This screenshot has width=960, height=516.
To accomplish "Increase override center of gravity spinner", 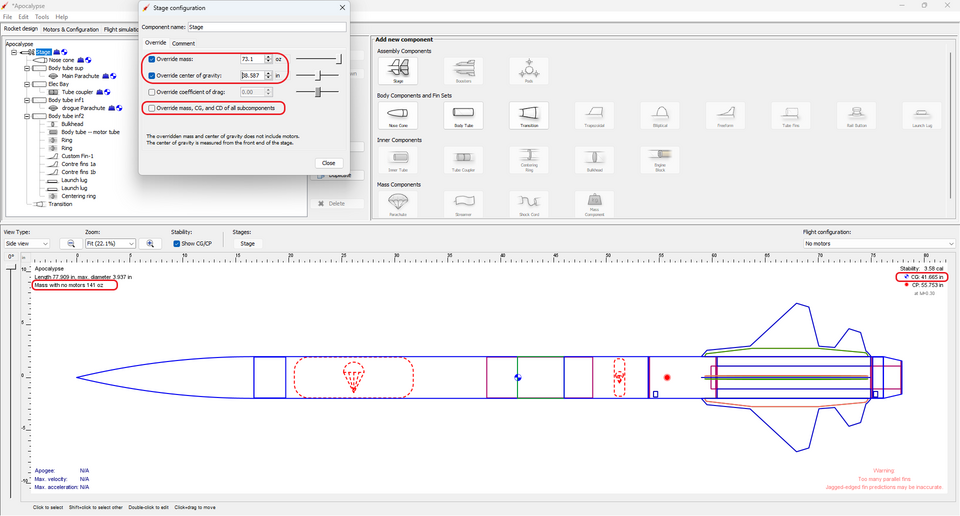I will [268, 73].
